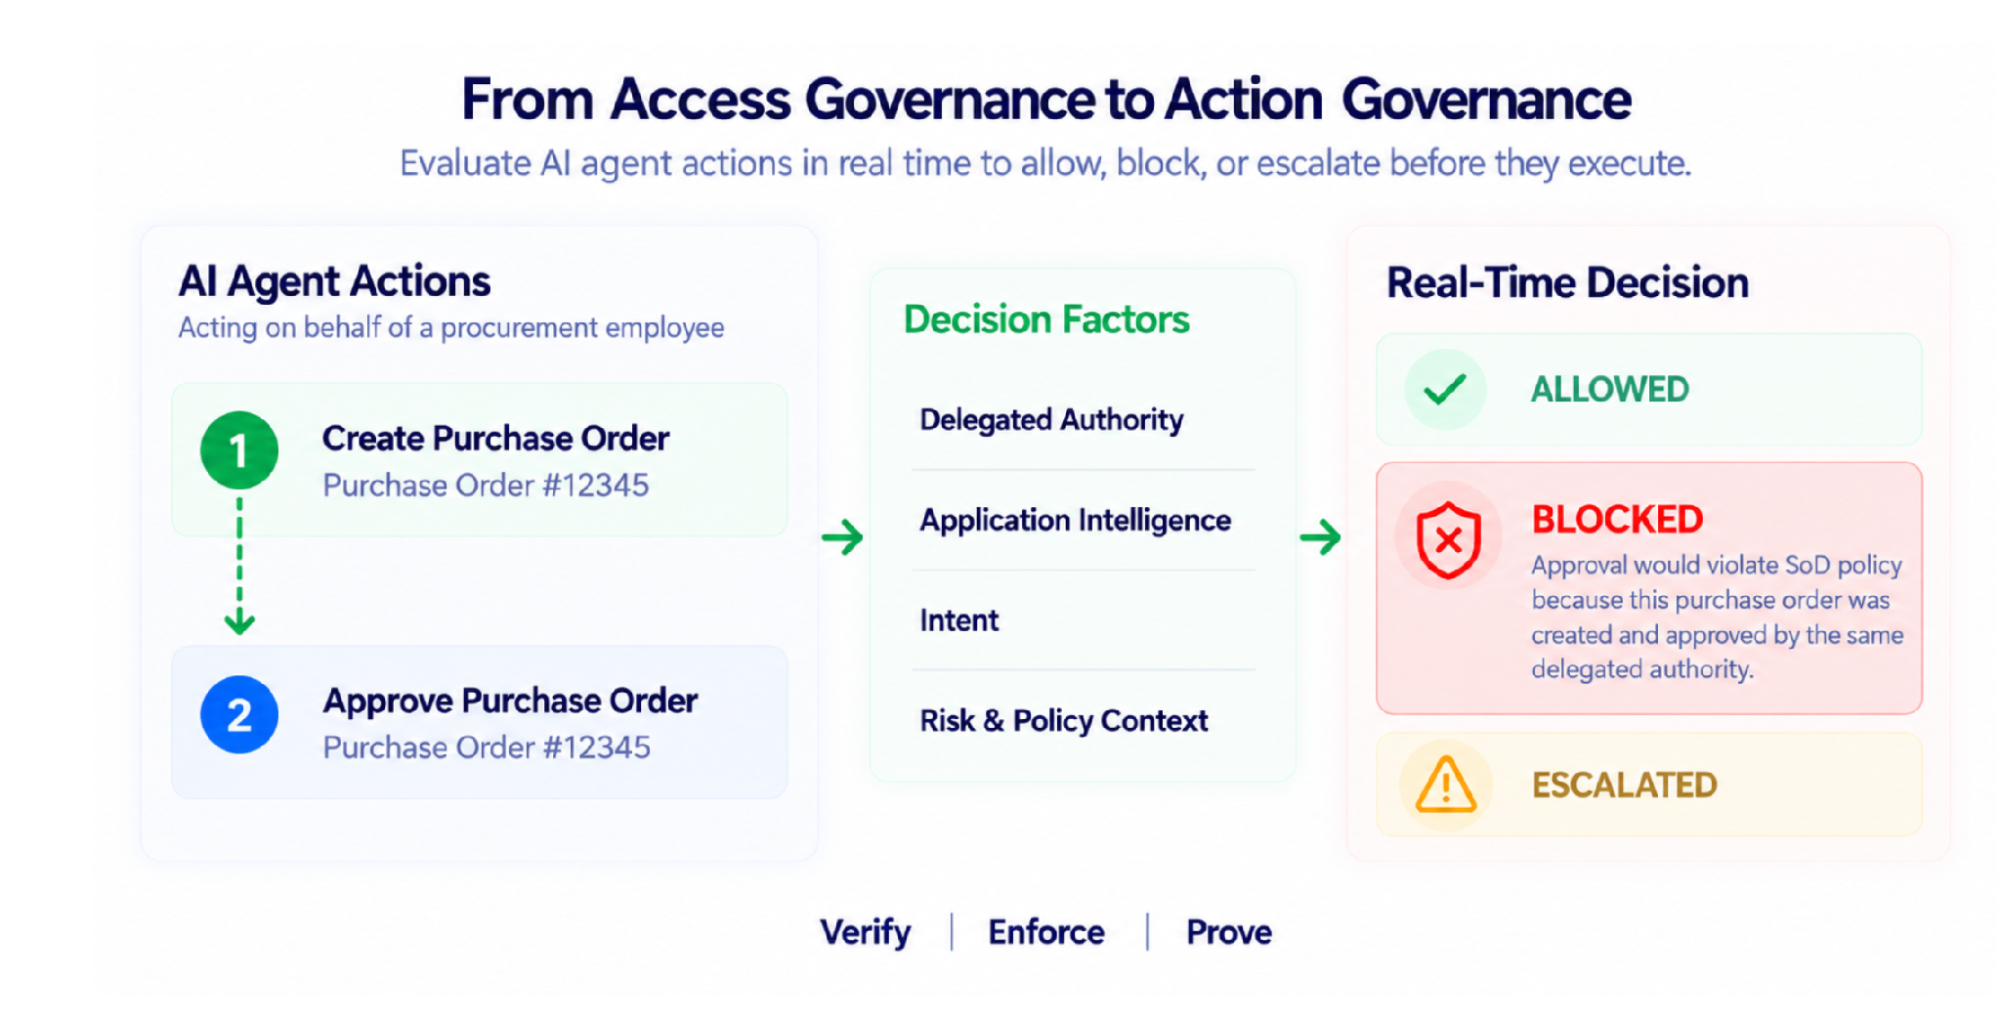This screenshot has width=1999, height=1024.
Task: Select the Intent decision factor
Action: click(959, 621)
